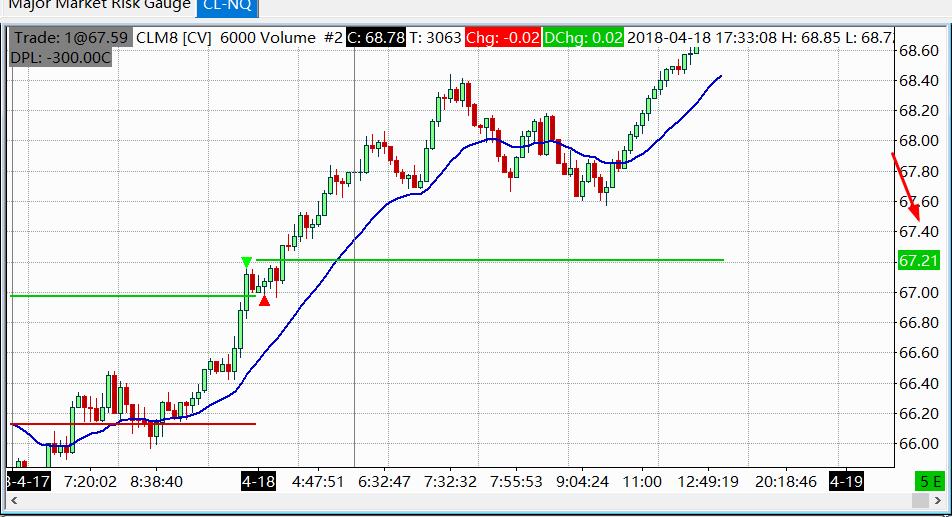Click the green 5 E indicator box
The height and width of the screenshot is (517, 952).
(930, 482)
